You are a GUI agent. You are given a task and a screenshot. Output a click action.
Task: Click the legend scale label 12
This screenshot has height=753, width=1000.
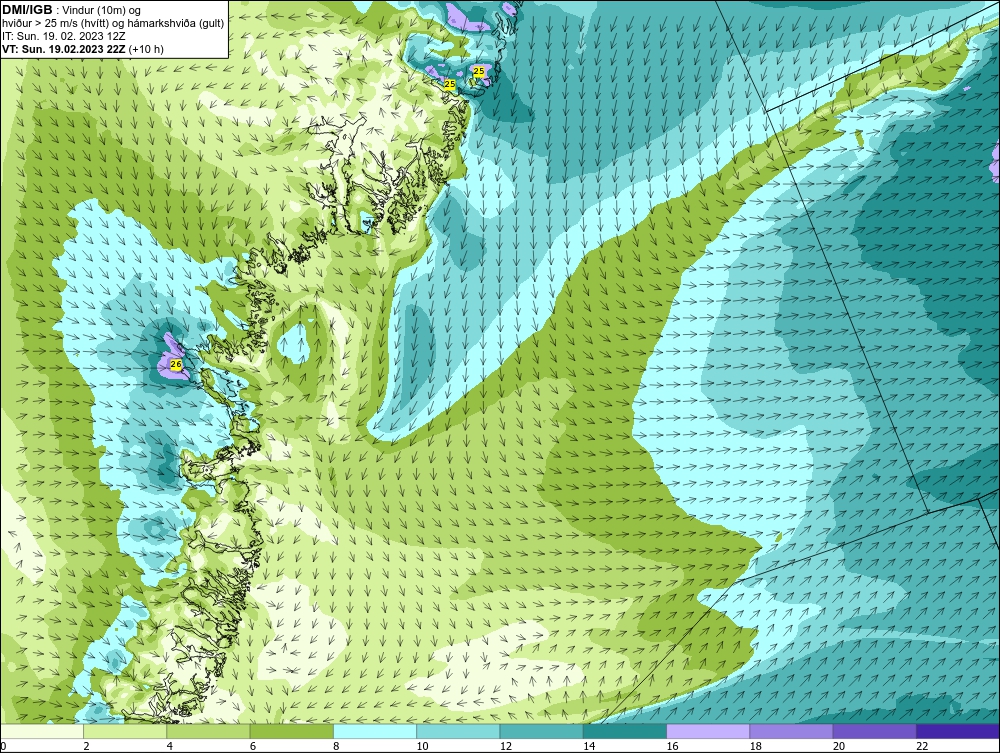coord(506,747)
